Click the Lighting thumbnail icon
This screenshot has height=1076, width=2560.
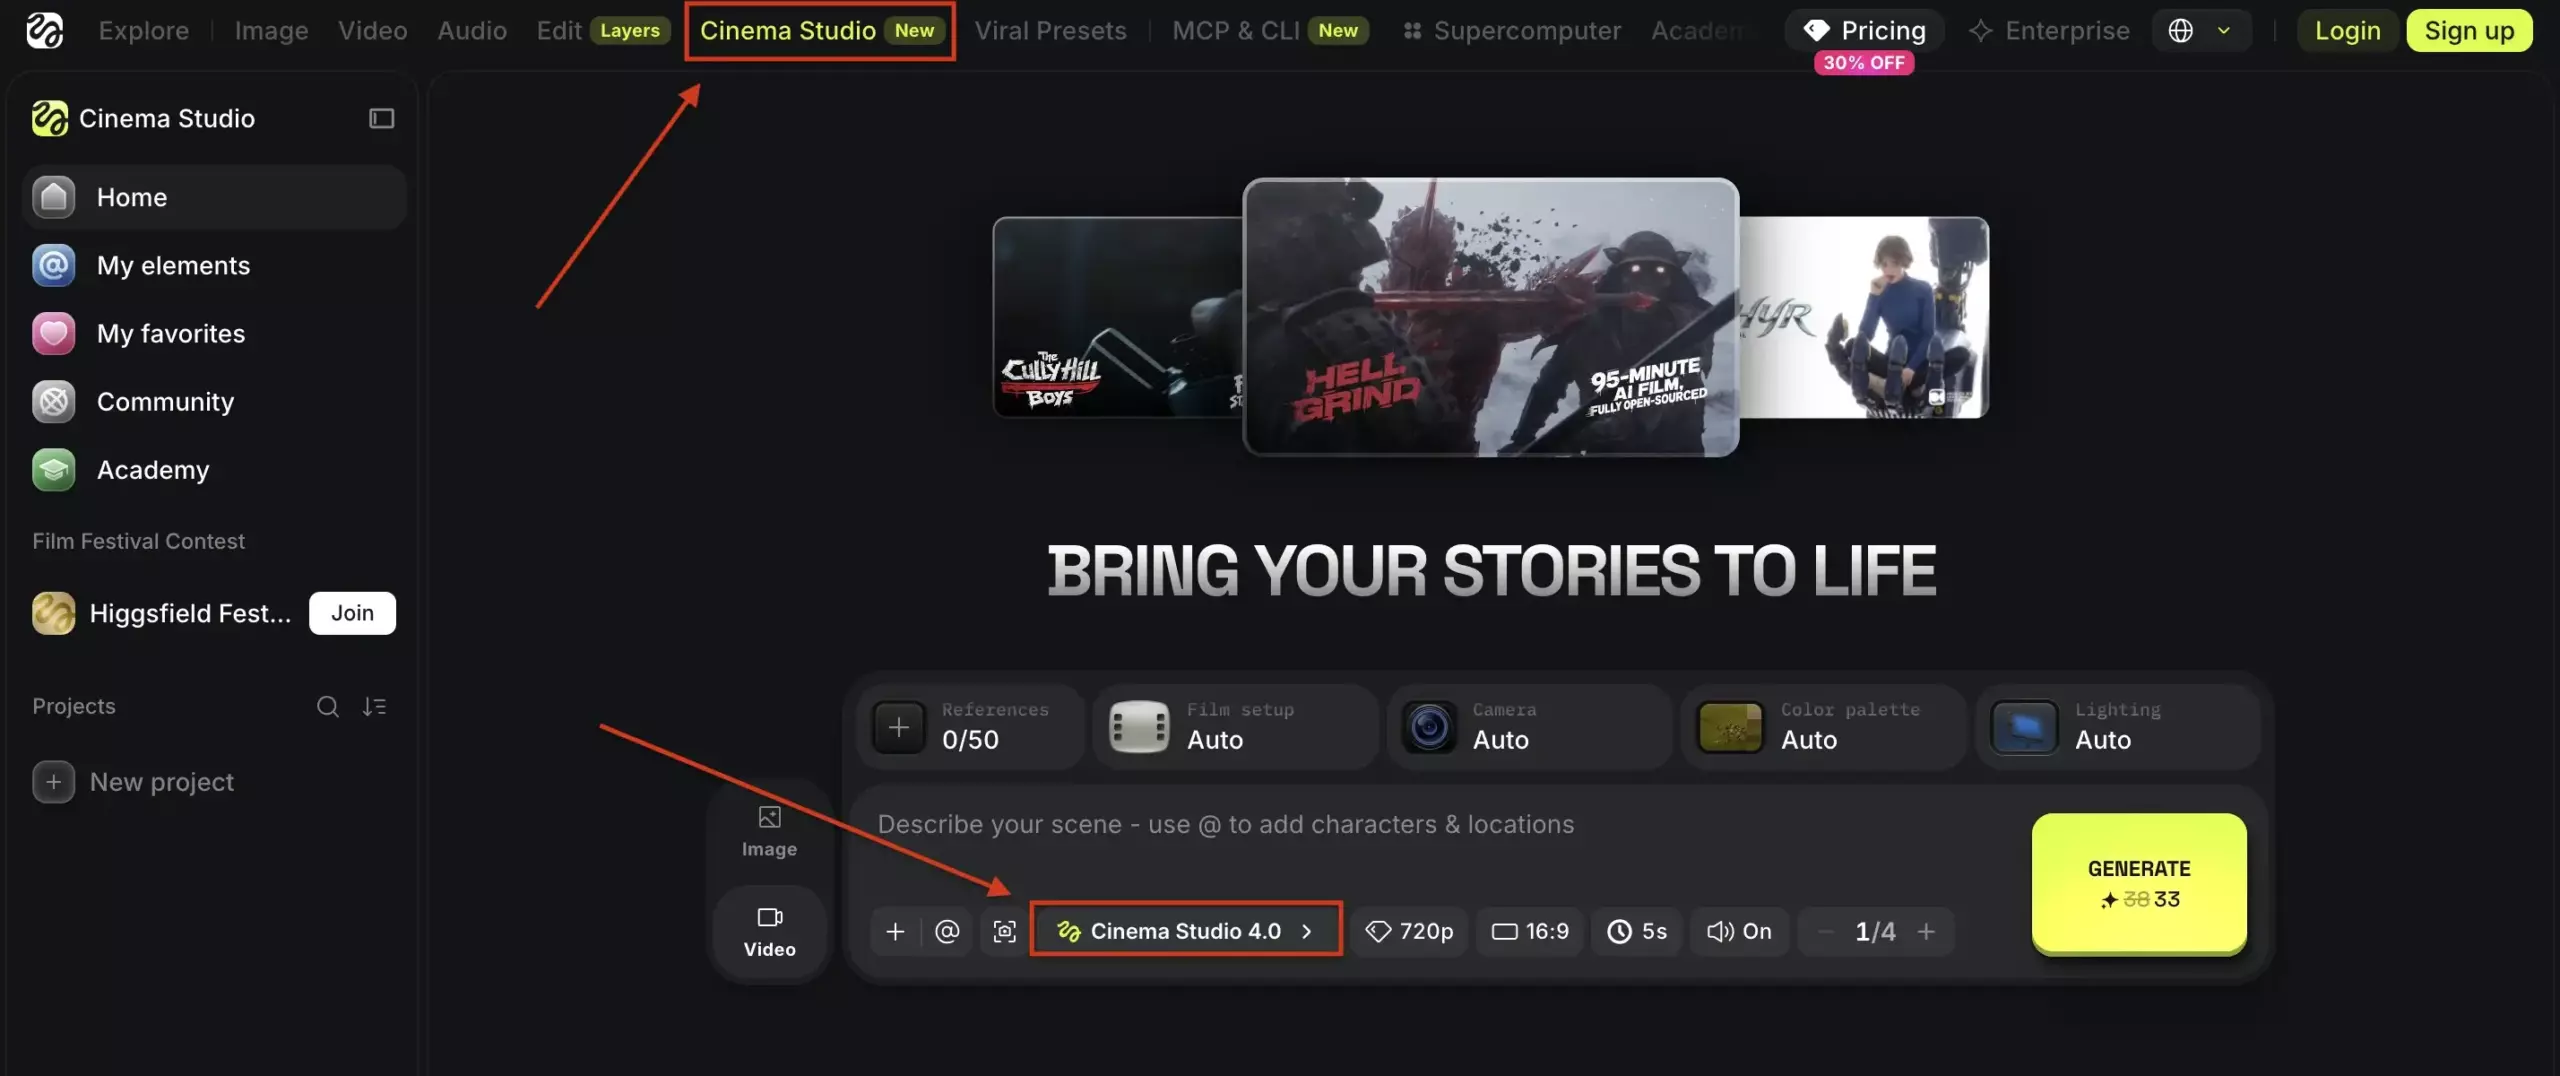(x=2025, y=727)
